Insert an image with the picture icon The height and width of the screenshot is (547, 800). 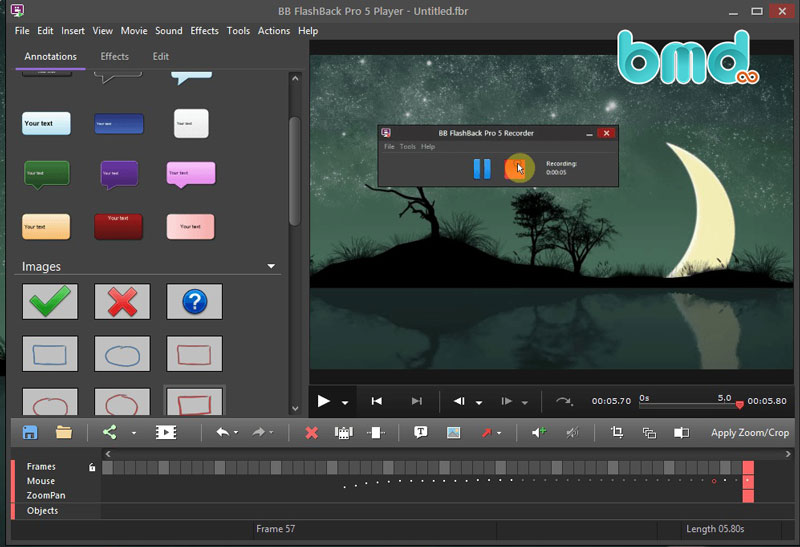454,433
